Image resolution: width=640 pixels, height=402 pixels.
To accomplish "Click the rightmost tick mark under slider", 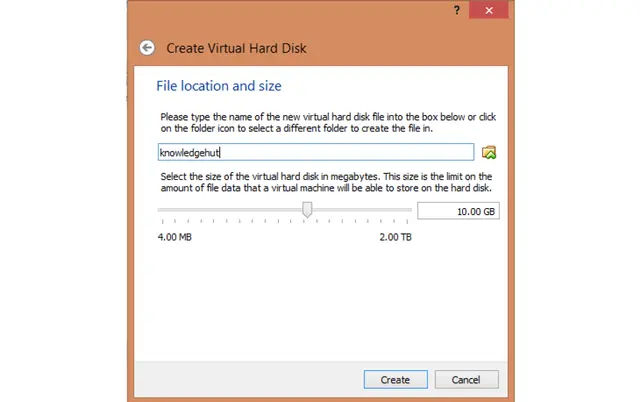I will tap(407, 221).
